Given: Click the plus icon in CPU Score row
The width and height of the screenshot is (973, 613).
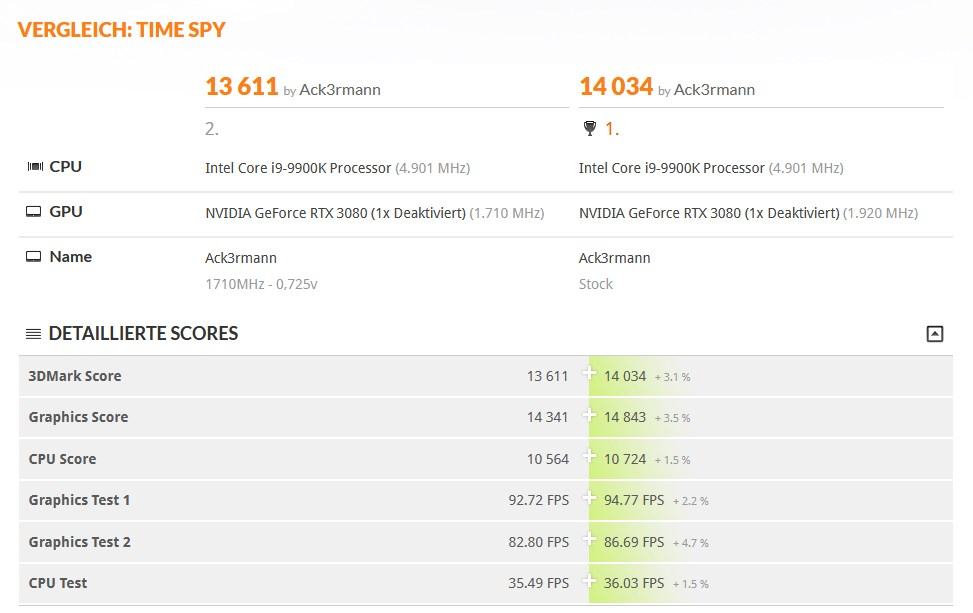Looking at the screenshot, I should click(589, 457).
